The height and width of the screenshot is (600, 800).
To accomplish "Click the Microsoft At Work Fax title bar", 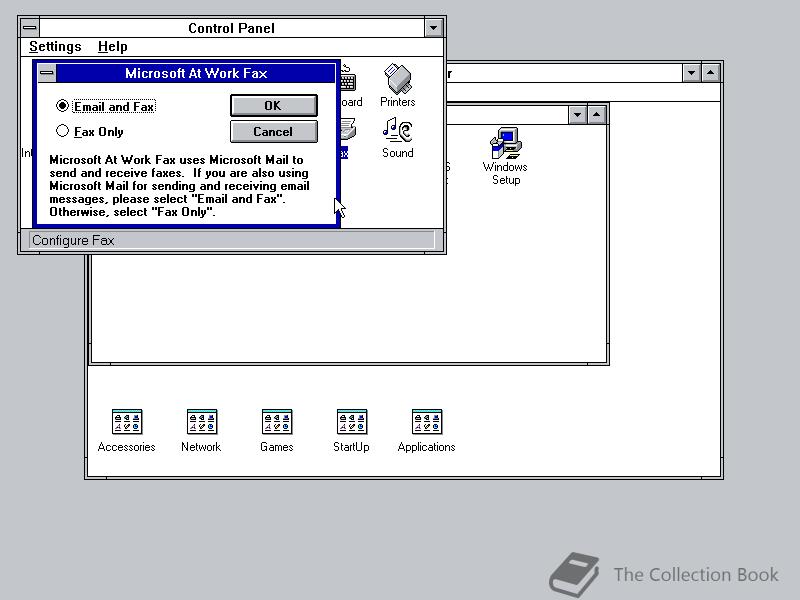I will 196,73.
